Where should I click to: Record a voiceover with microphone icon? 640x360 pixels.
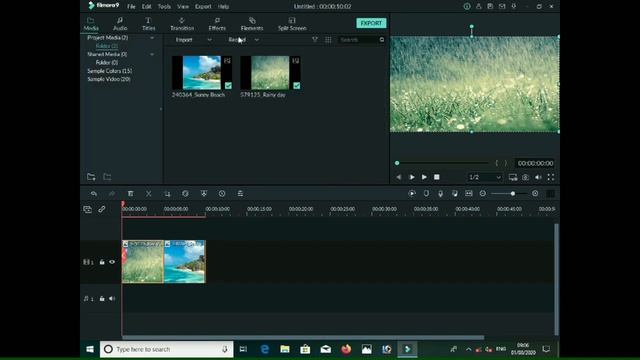tap(440, 193)
